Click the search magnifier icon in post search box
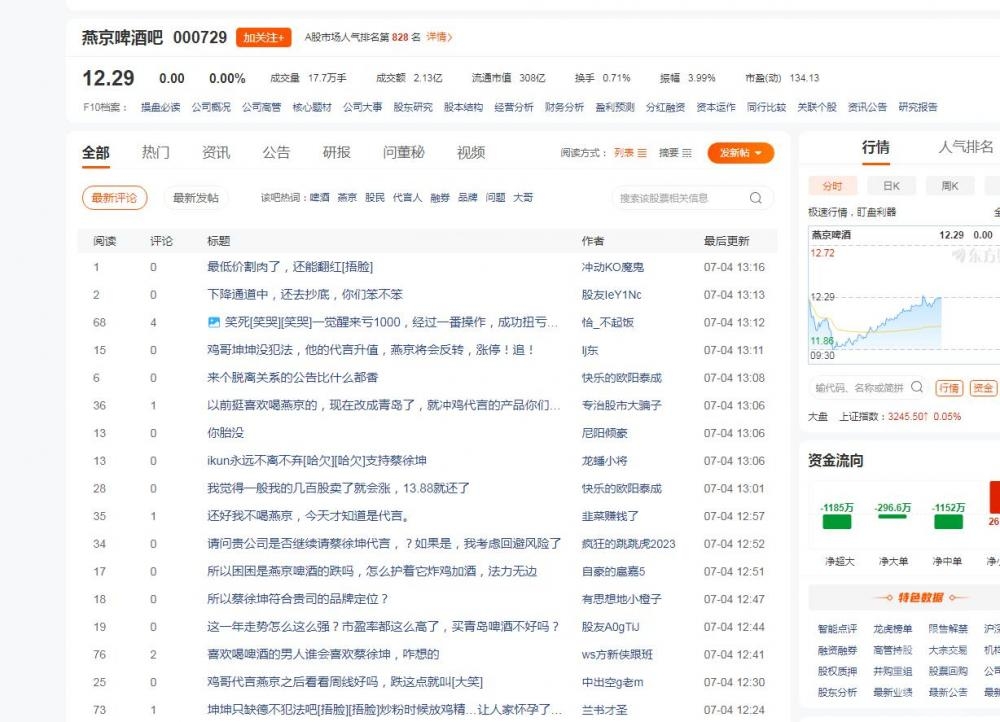The width and height of the screenshot is (1000, 722). pos(756,198)
